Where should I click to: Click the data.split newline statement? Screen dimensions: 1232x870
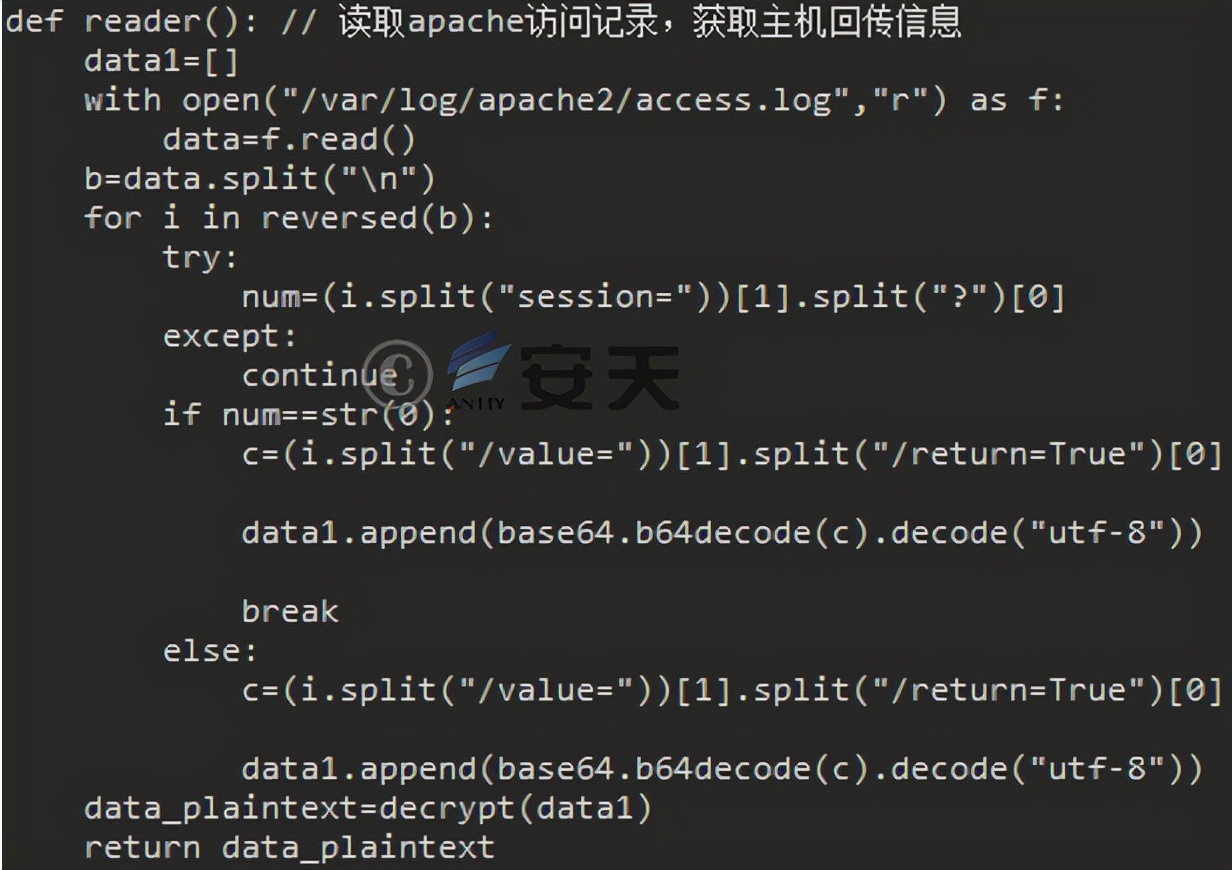tap(260, 179)
